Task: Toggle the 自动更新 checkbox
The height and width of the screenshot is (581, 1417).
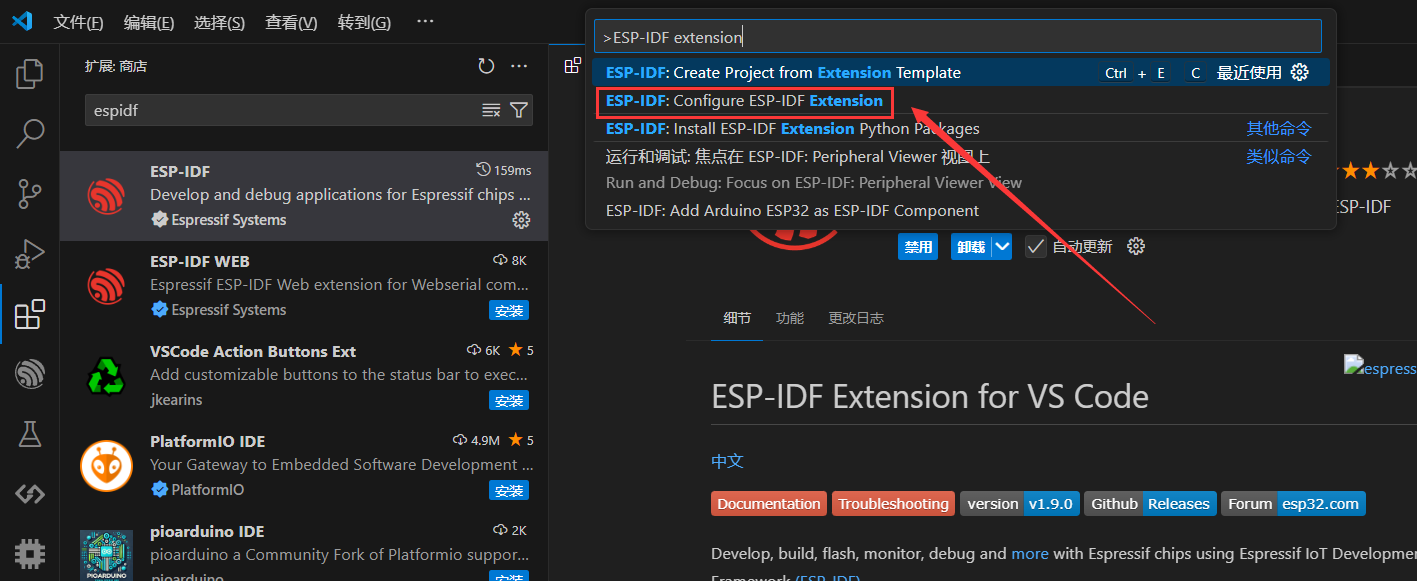Action: click(1036, 246)
